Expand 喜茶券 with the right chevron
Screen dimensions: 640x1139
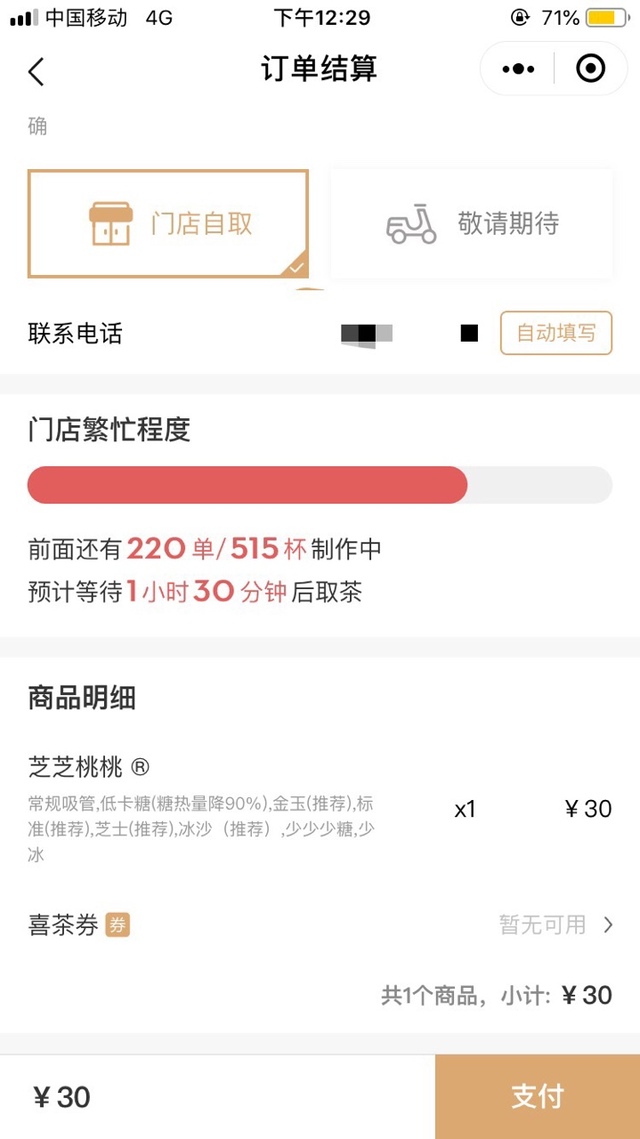[x=608, y=925]
